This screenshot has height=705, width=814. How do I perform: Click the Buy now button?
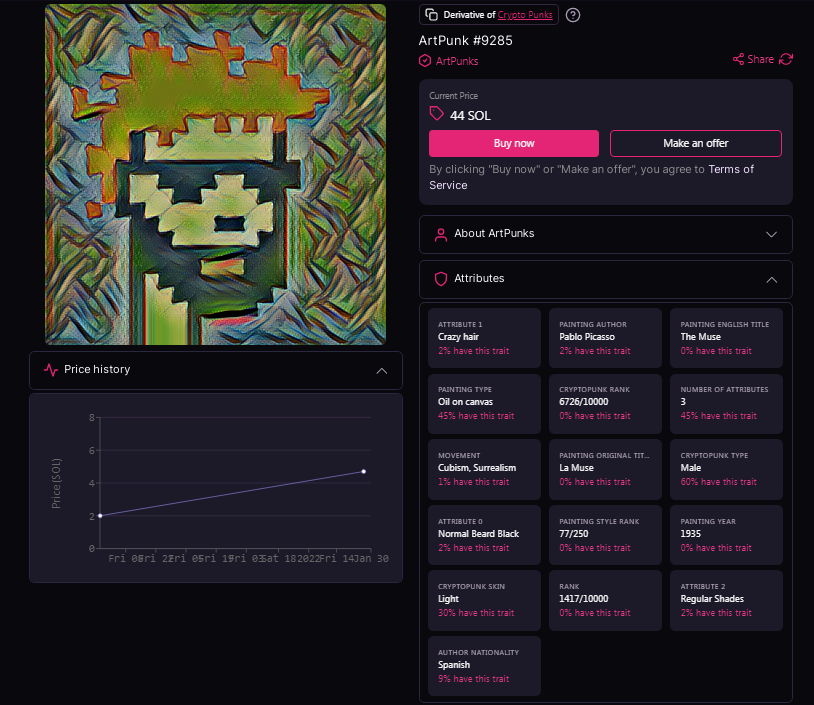click(x=514, y=143)
